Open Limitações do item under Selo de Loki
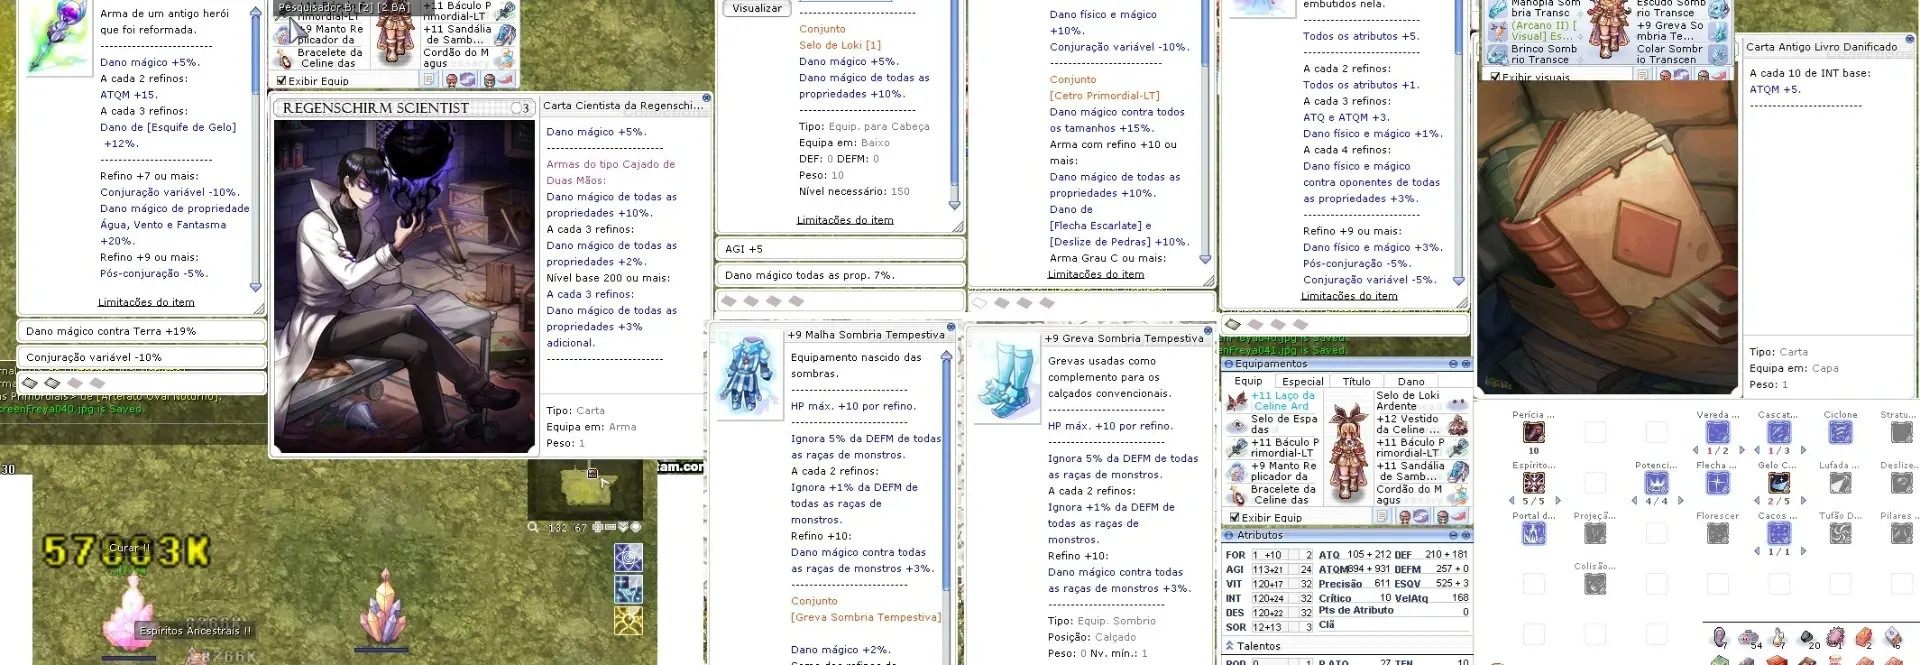The width and height of the screenshot is (1920, 665). pyautogui.click(x=845, y=220)
